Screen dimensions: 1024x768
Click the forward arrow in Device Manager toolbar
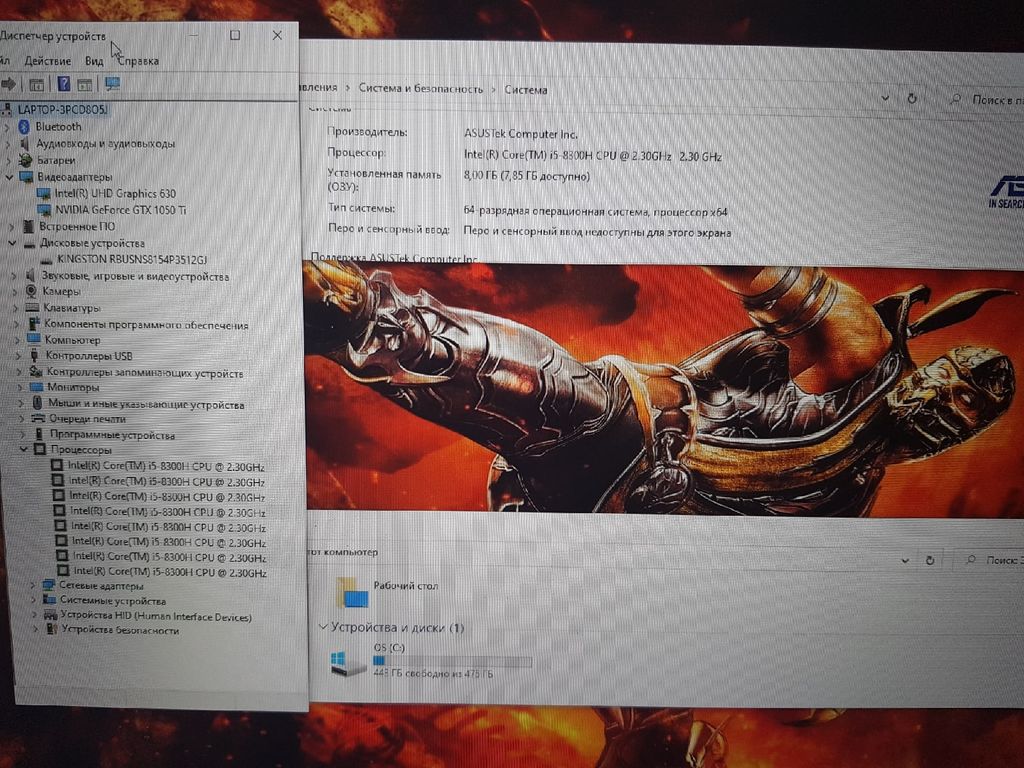pyautogui.click(x=11, y=84)
